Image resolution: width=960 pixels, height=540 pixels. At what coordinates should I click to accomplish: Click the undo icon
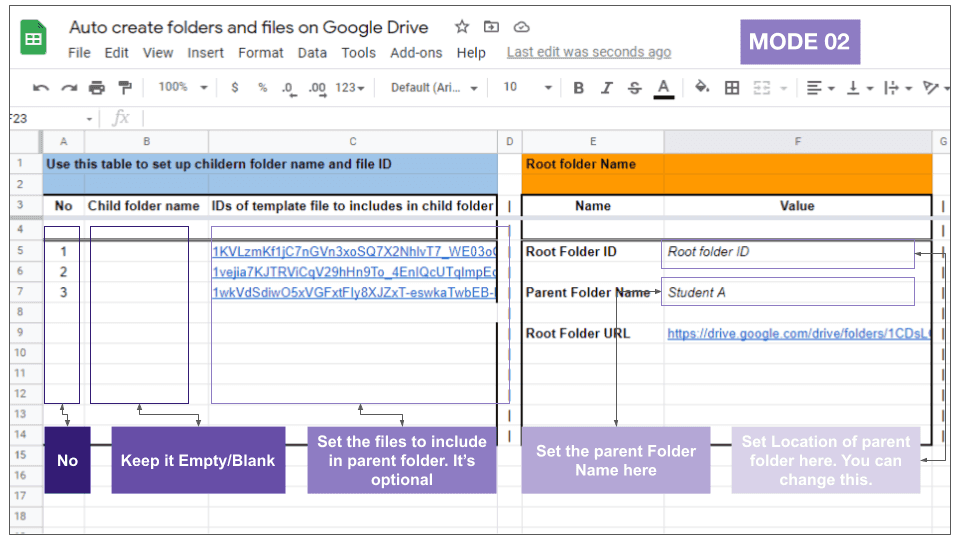(41, 88)
